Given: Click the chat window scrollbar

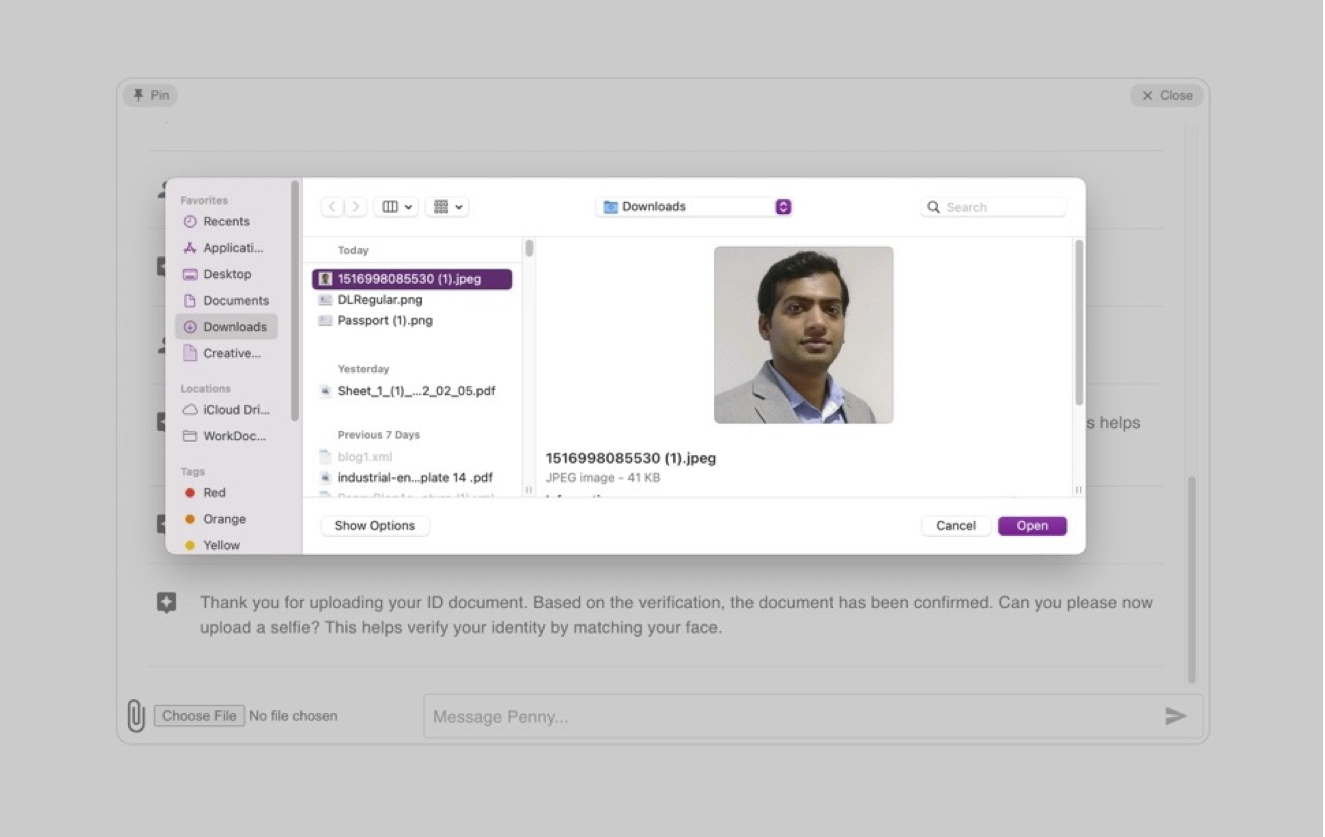Looking at the screenshot, I should tap(1190, 580).
